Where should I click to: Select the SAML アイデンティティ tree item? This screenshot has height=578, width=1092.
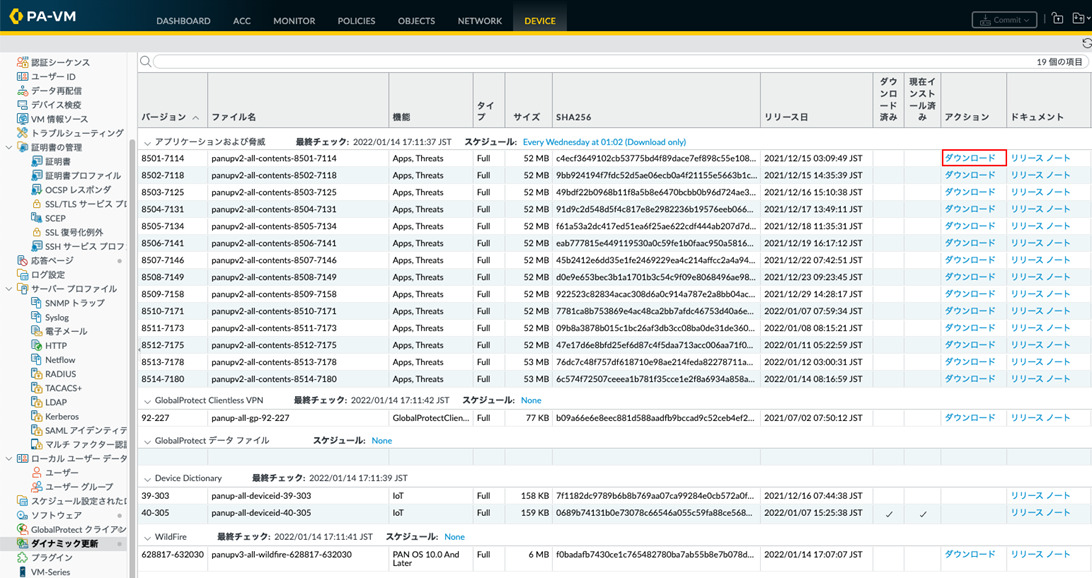coord(86,430)
